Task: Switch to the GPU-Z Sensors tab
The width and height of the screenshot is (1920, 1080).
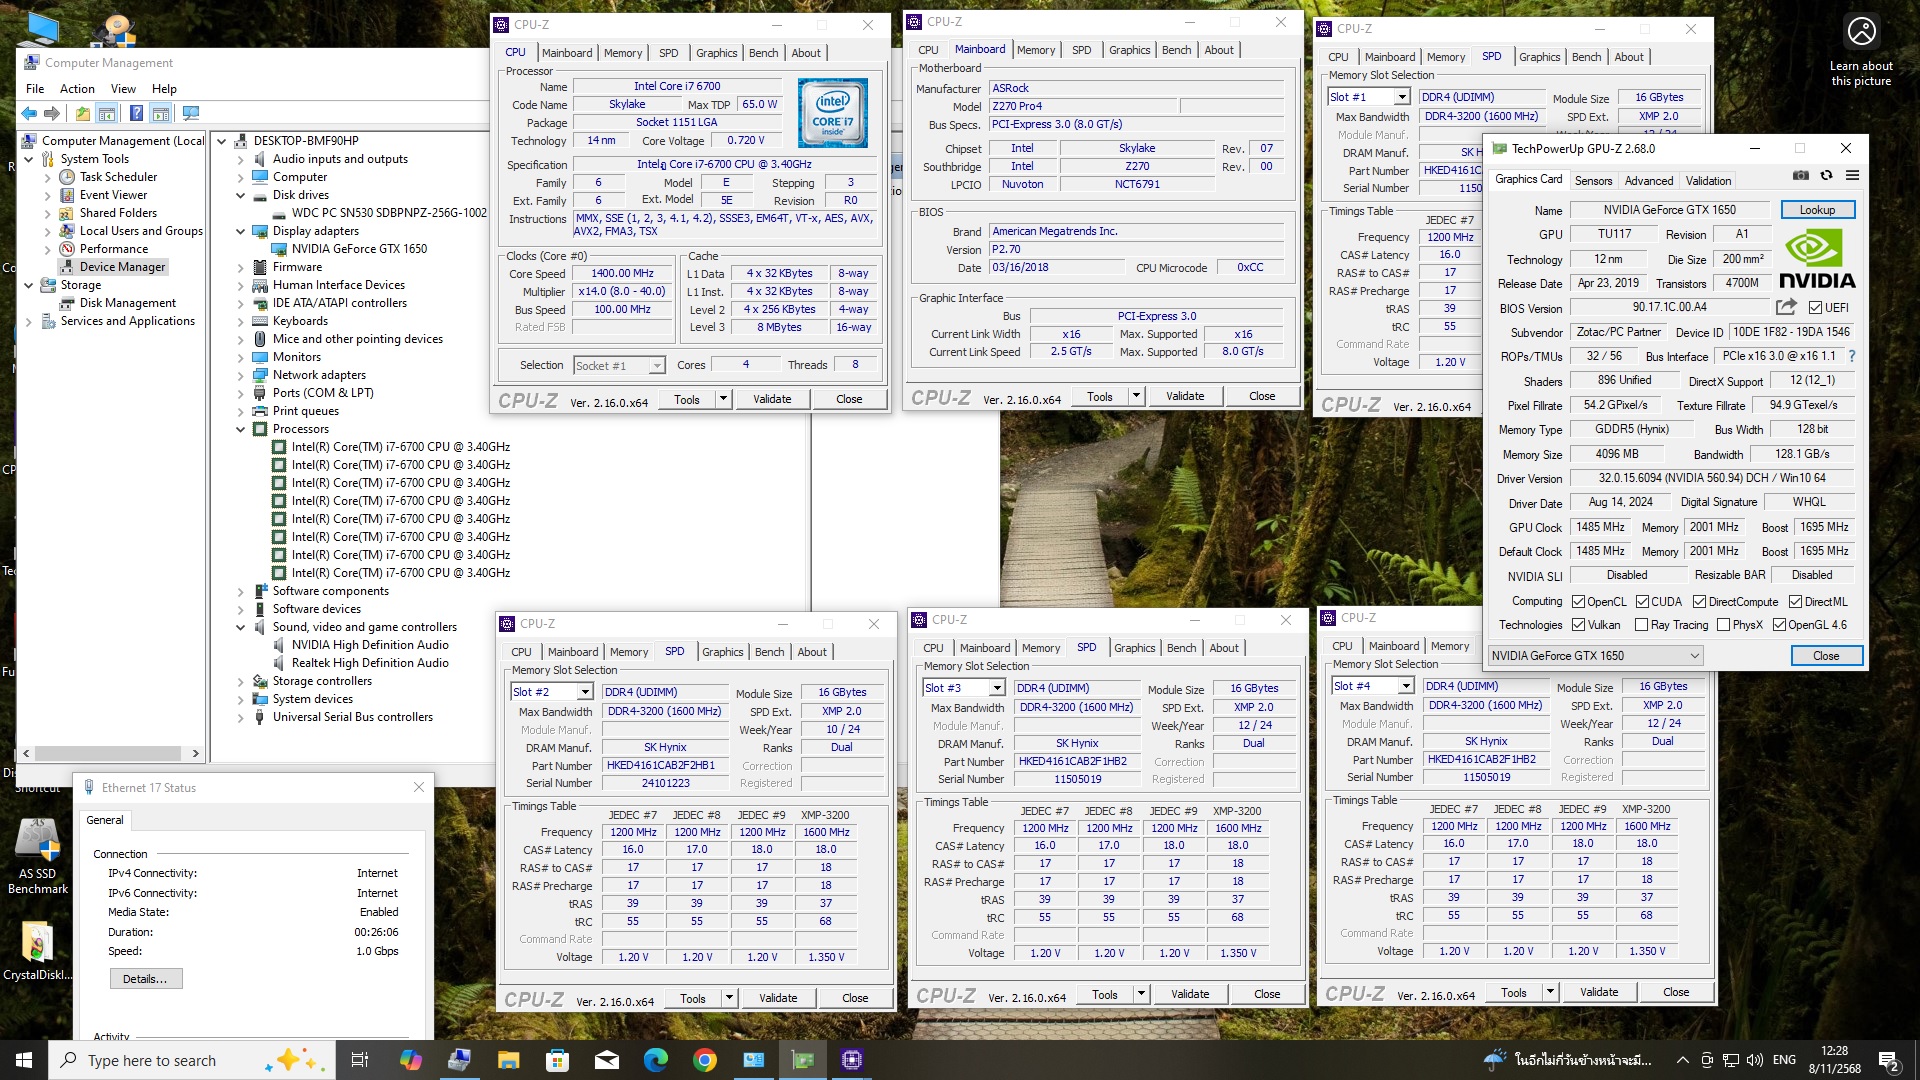Action: tap(1593, 181)
